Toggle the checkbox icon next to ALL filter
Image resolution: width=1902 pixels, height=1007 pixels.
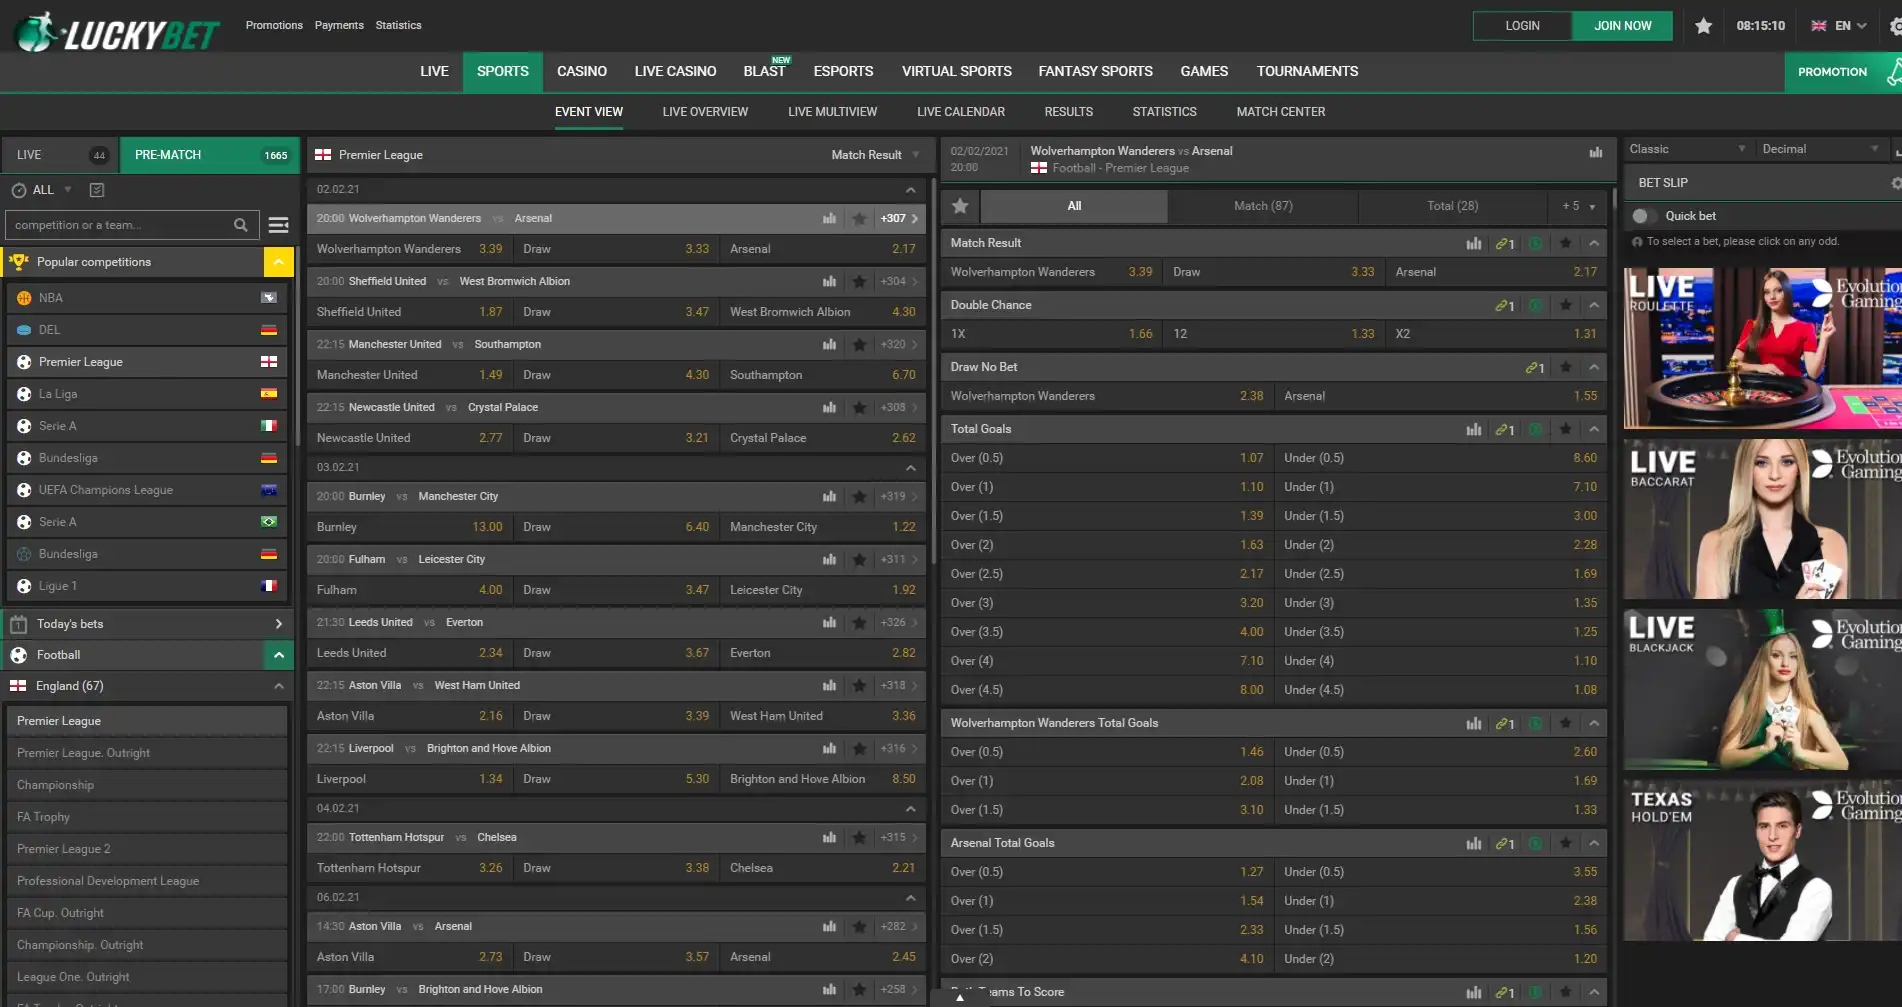(97, 190)
